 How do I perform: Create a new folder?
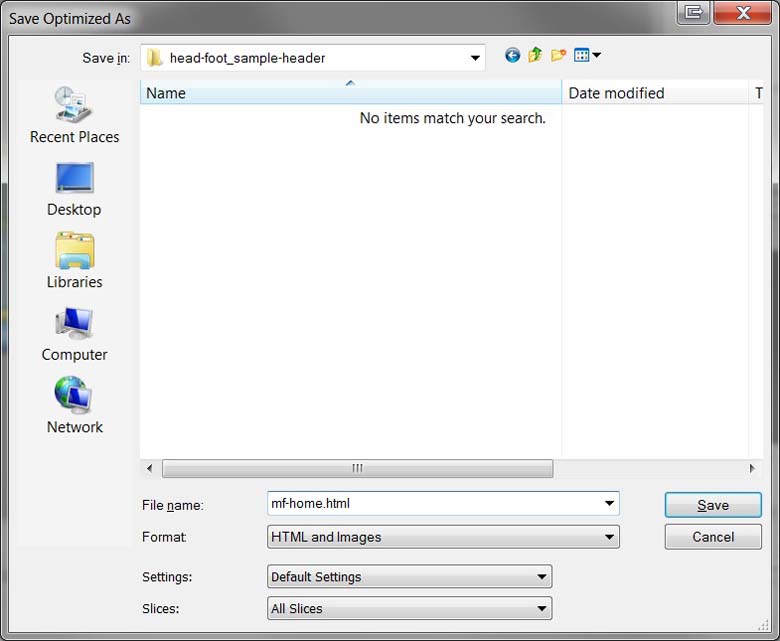point(558,55)
